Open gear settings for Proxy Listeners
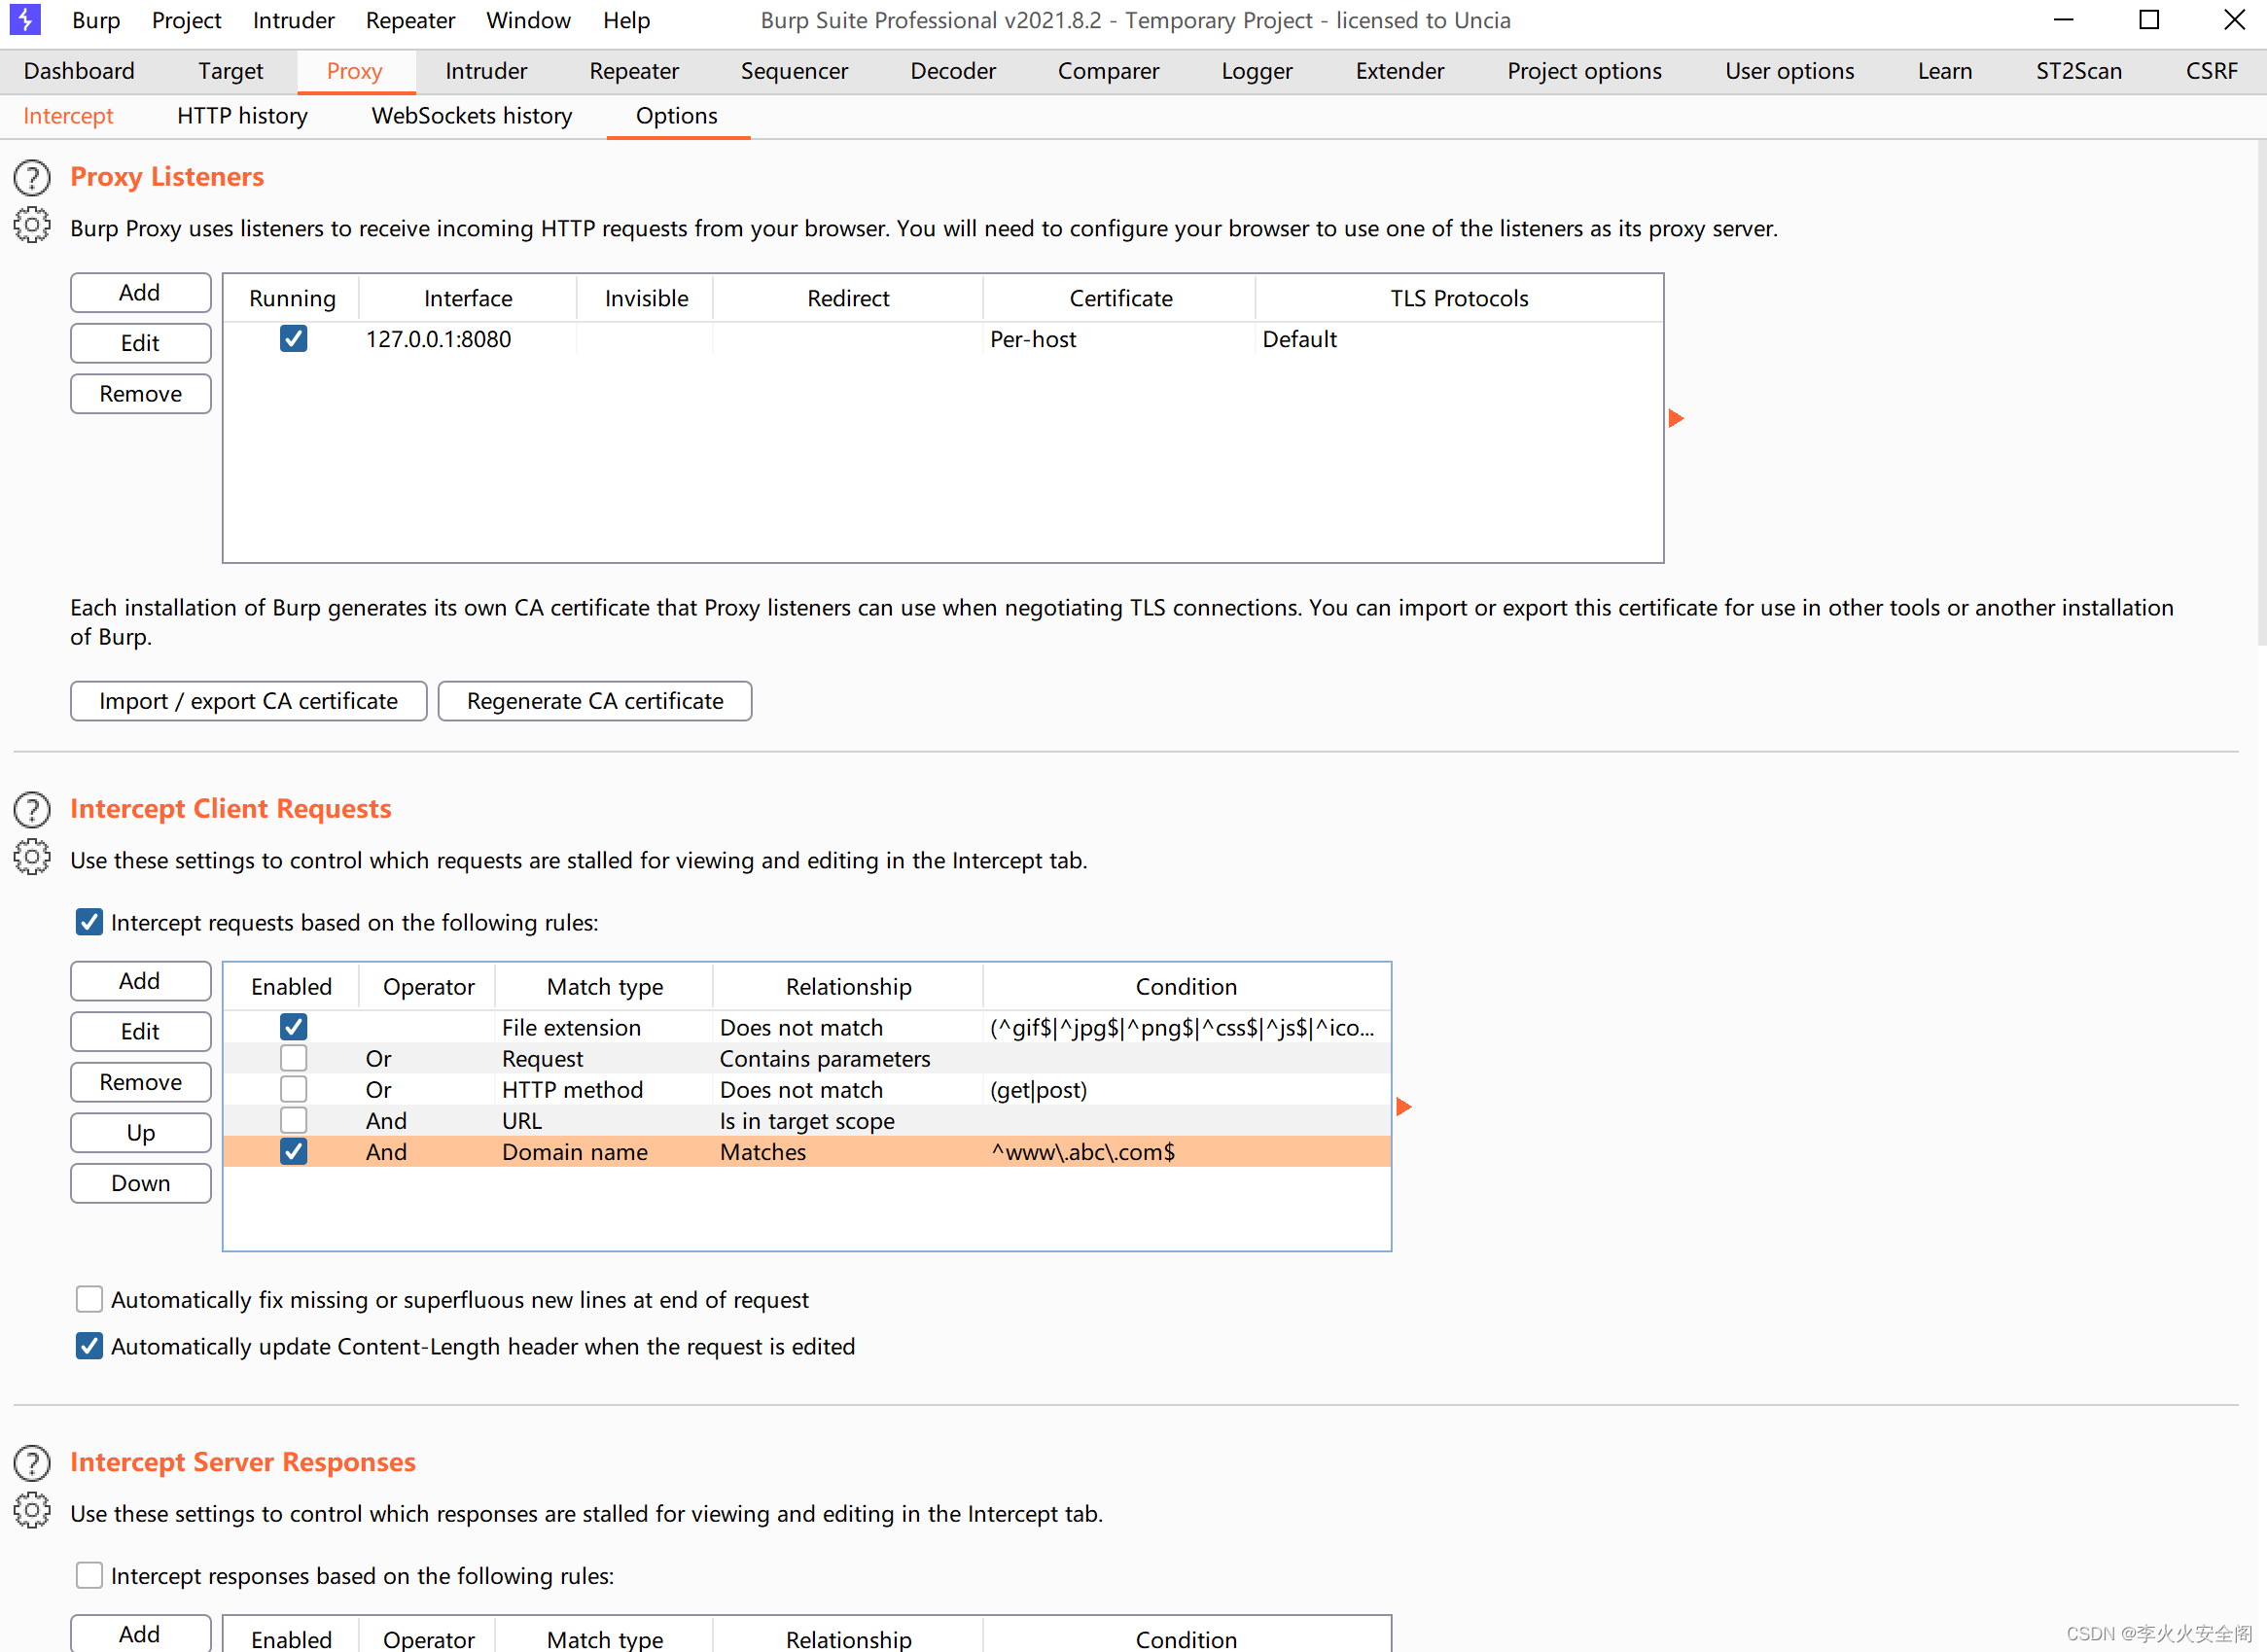This screenshot has height=1652, width=2267. 32,225
